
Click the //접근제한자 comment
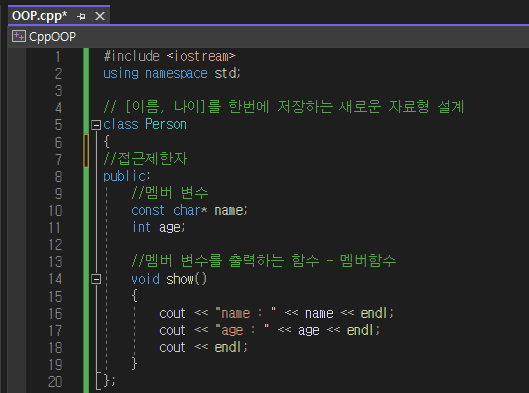[x=145, y=159]
